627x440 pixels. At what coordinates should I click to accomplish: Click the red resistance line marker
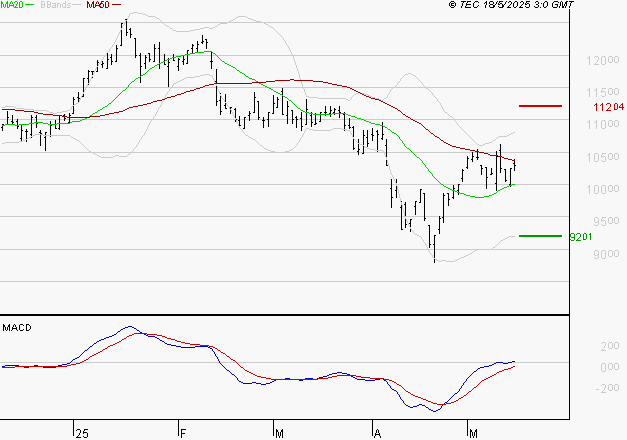540,106
